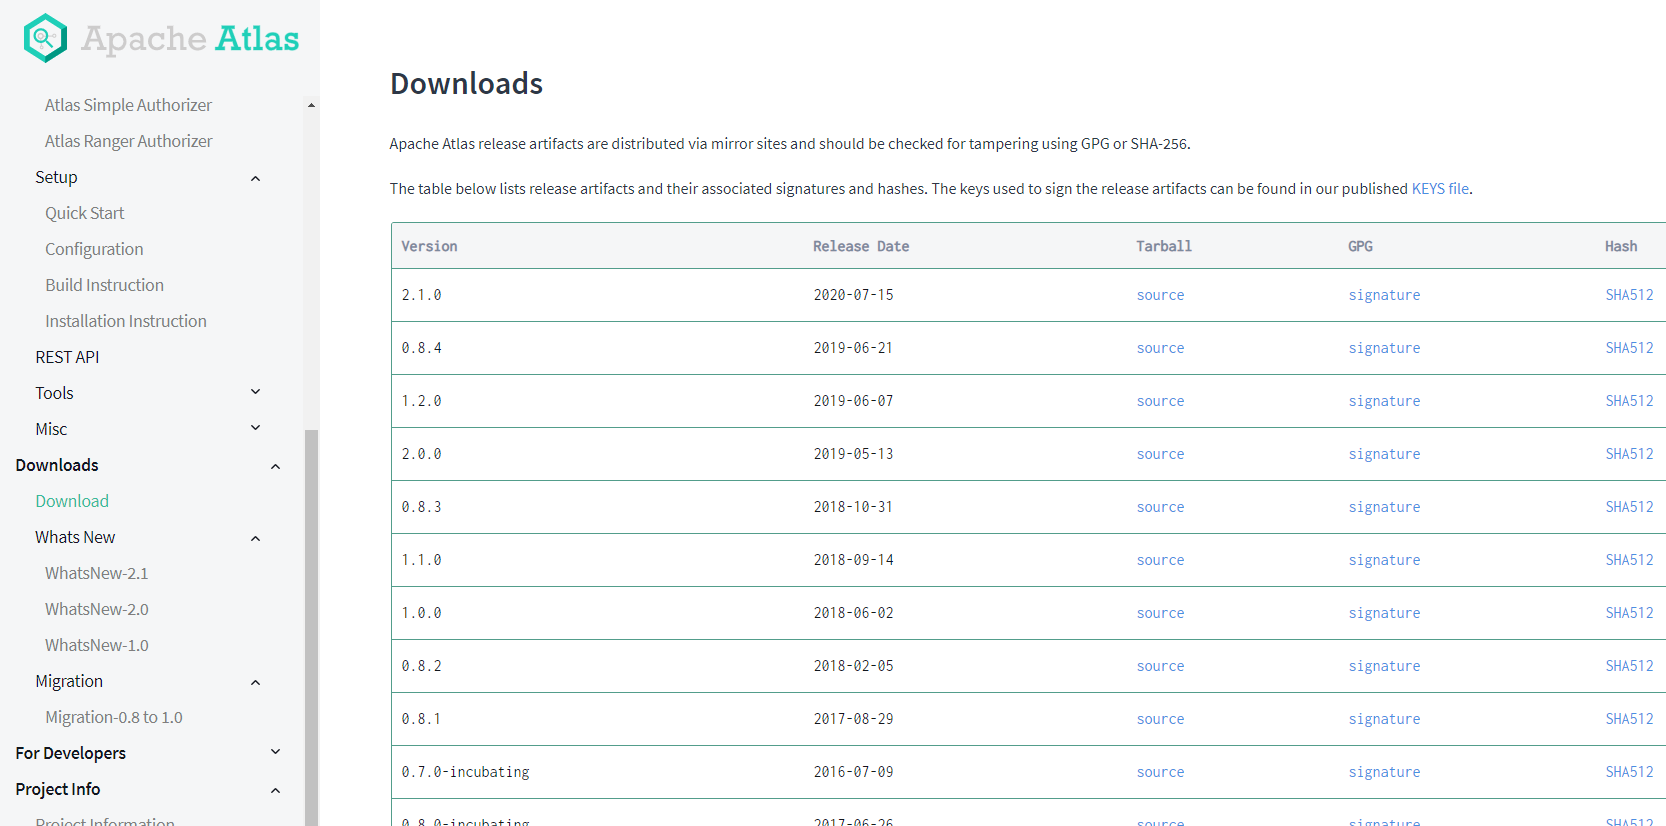Click the Misc section label
The width and height of the screenshot is (1666, 826).
[51, 429]
